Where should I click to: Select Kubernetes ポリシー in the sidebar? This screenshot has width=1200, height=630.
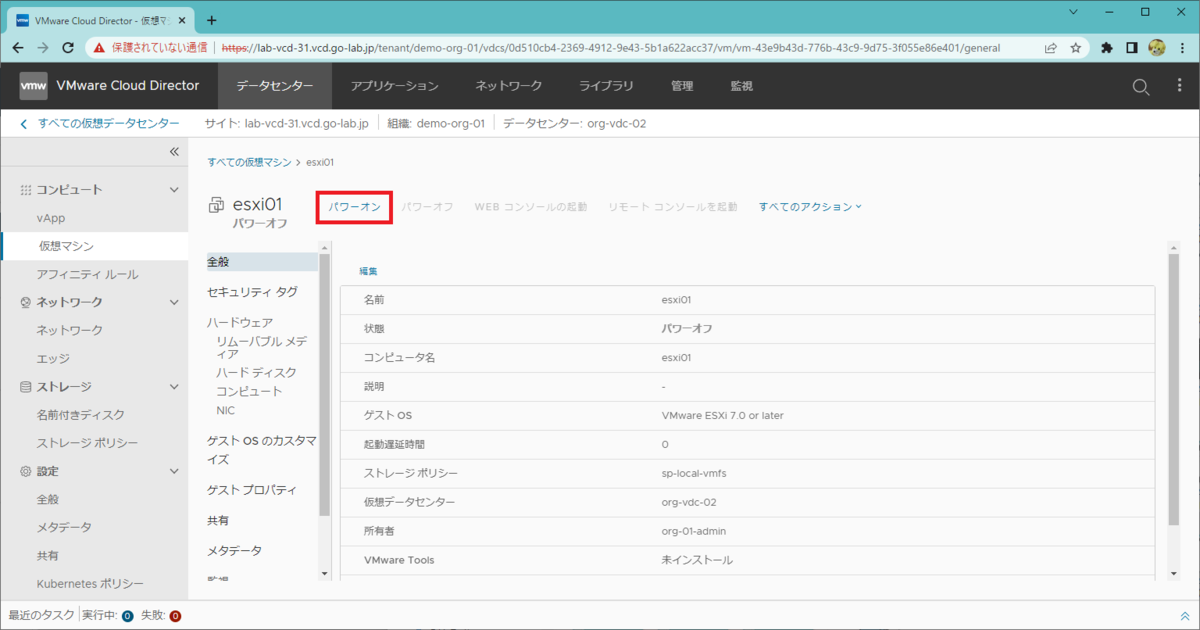point(90,583)
